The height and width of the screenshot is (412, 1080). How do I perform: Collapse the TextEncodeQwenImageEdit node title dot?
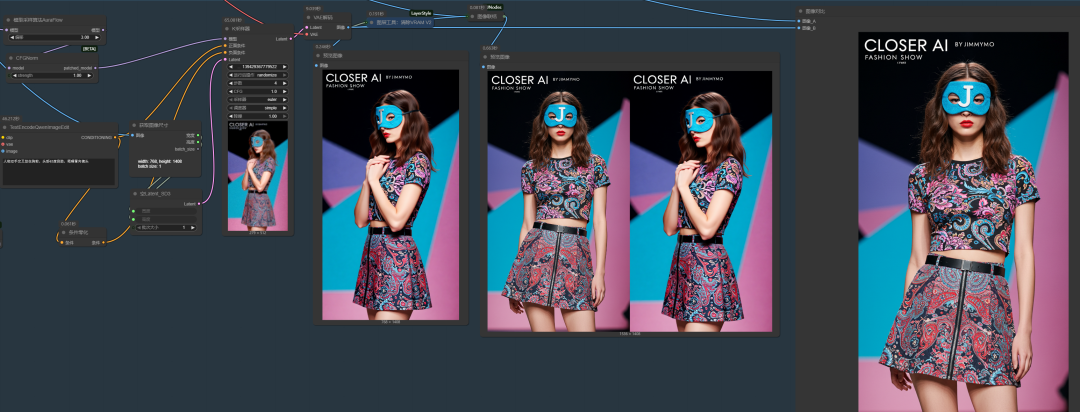[x=5, y=127]
